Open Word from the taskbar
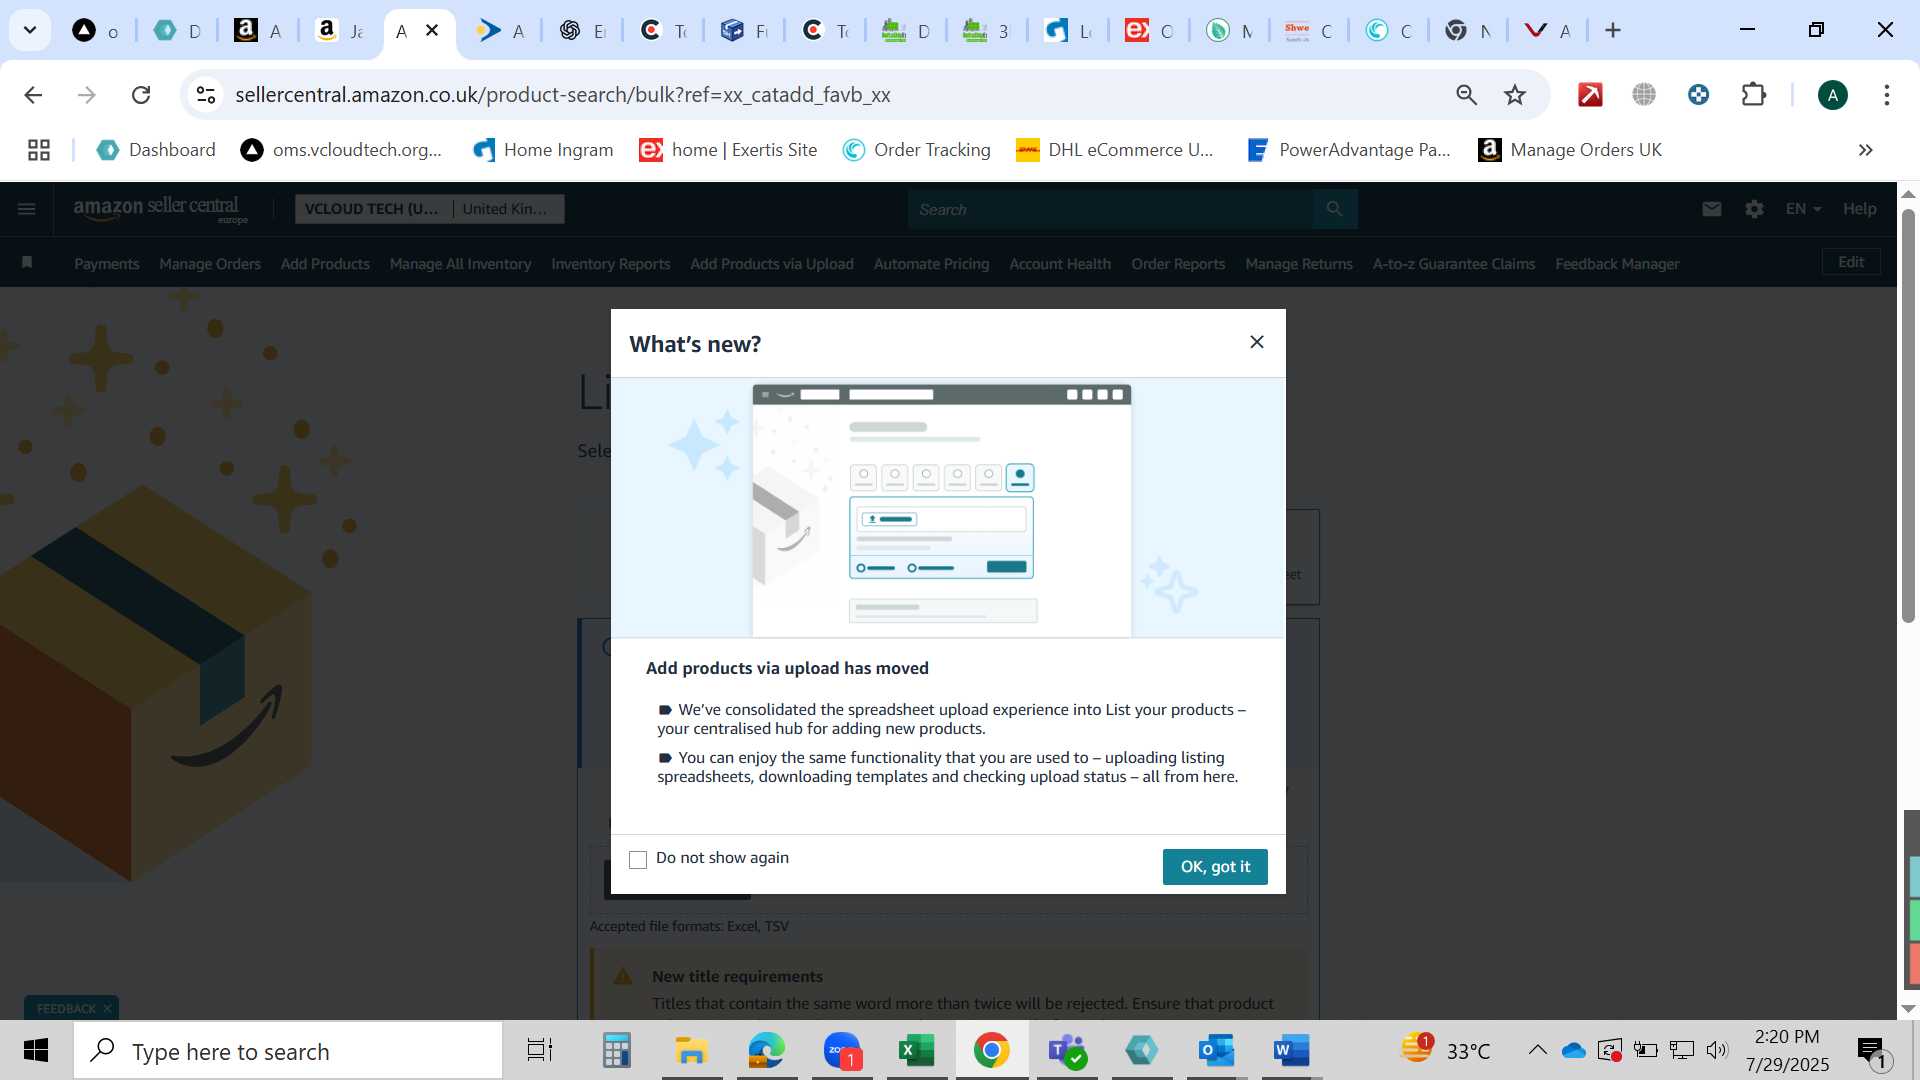The height and width of the screenshot is (1080, 1920). tap(1291, 1051)
